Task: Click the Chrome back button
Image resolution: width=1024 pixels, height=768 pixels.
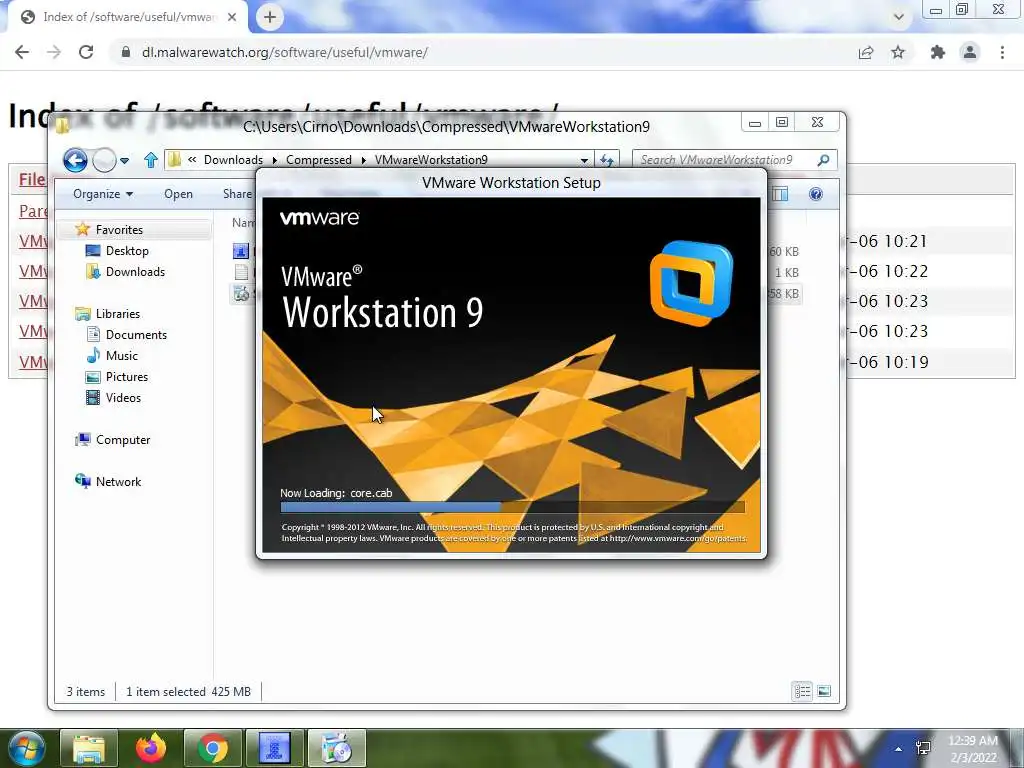Action: [x=22, y=52]
